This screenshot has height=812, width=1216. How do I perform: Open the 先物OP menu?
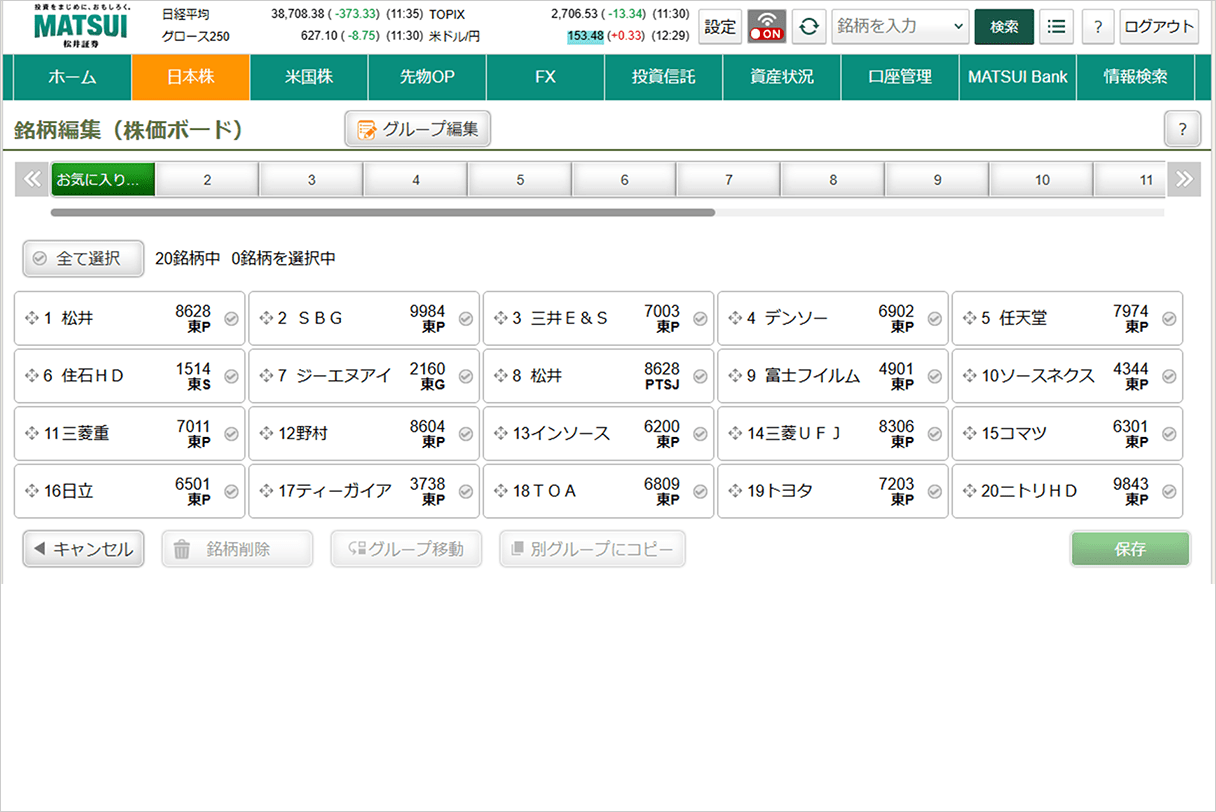click(427, 77)
